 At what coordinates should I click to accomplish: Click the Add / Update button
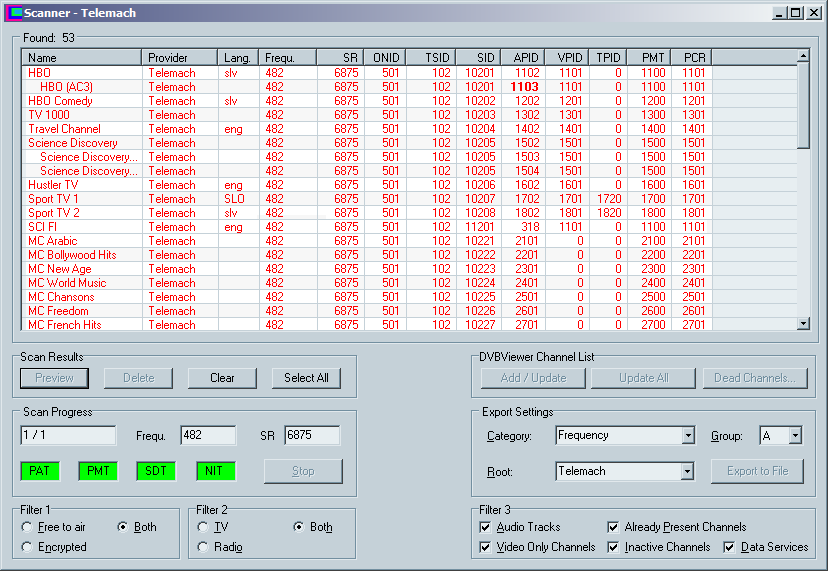click(x=533, y=378)
